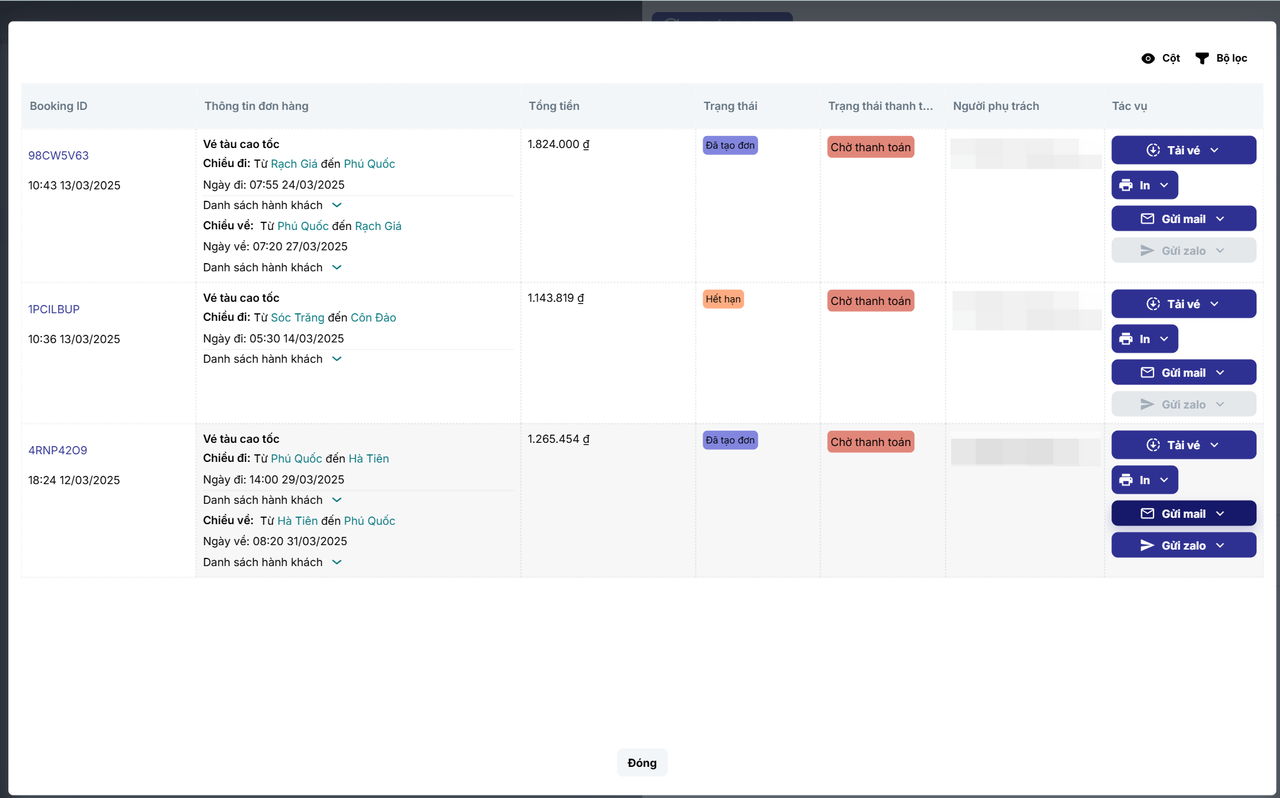
Task: Click the total amount 1.824.000 ₫
Action: pyautogui.click(x=559, y=144)
